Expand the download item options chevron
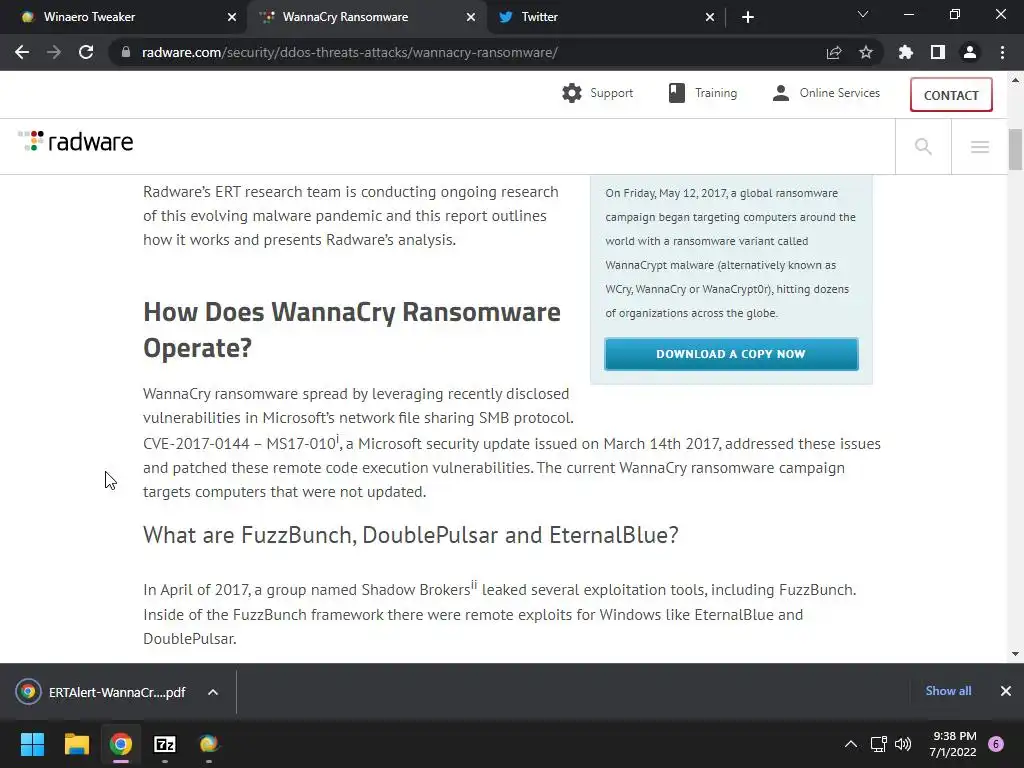The width and height of the screenshot is (1024, 768). (213, 692)
